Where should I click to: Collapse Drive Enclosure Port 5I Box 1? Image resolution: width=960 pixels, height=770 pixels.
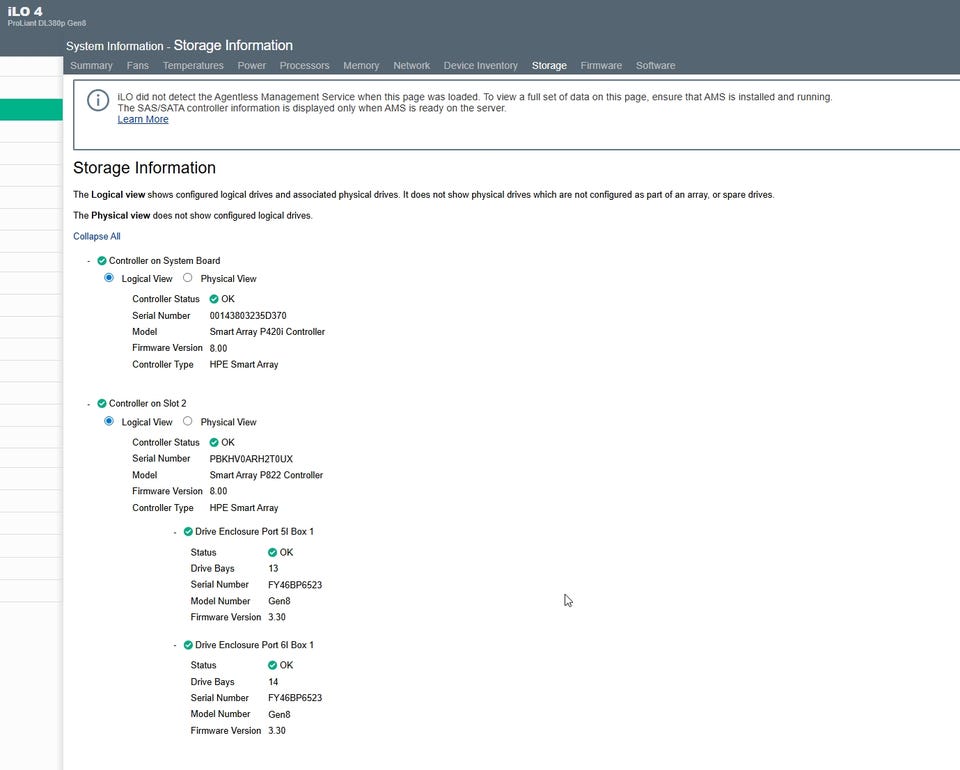point(175,532)
